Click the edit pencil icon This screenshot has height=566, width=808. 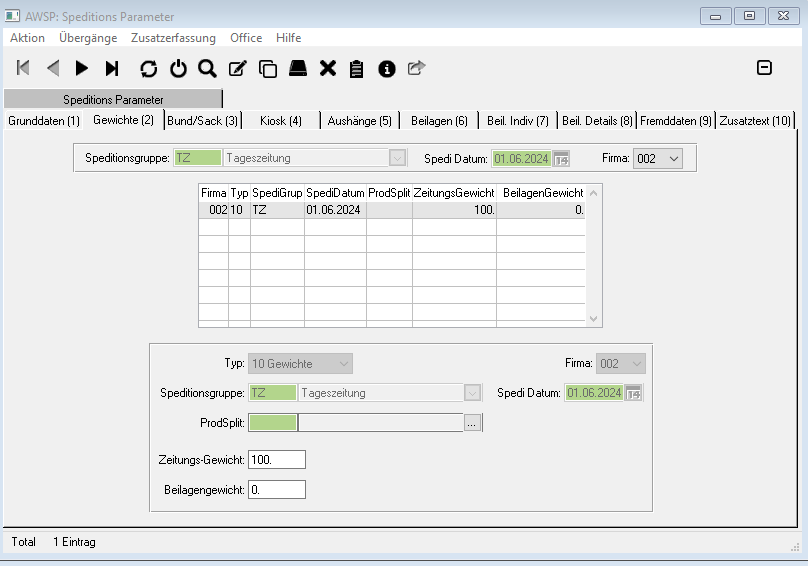pos(238,68)
